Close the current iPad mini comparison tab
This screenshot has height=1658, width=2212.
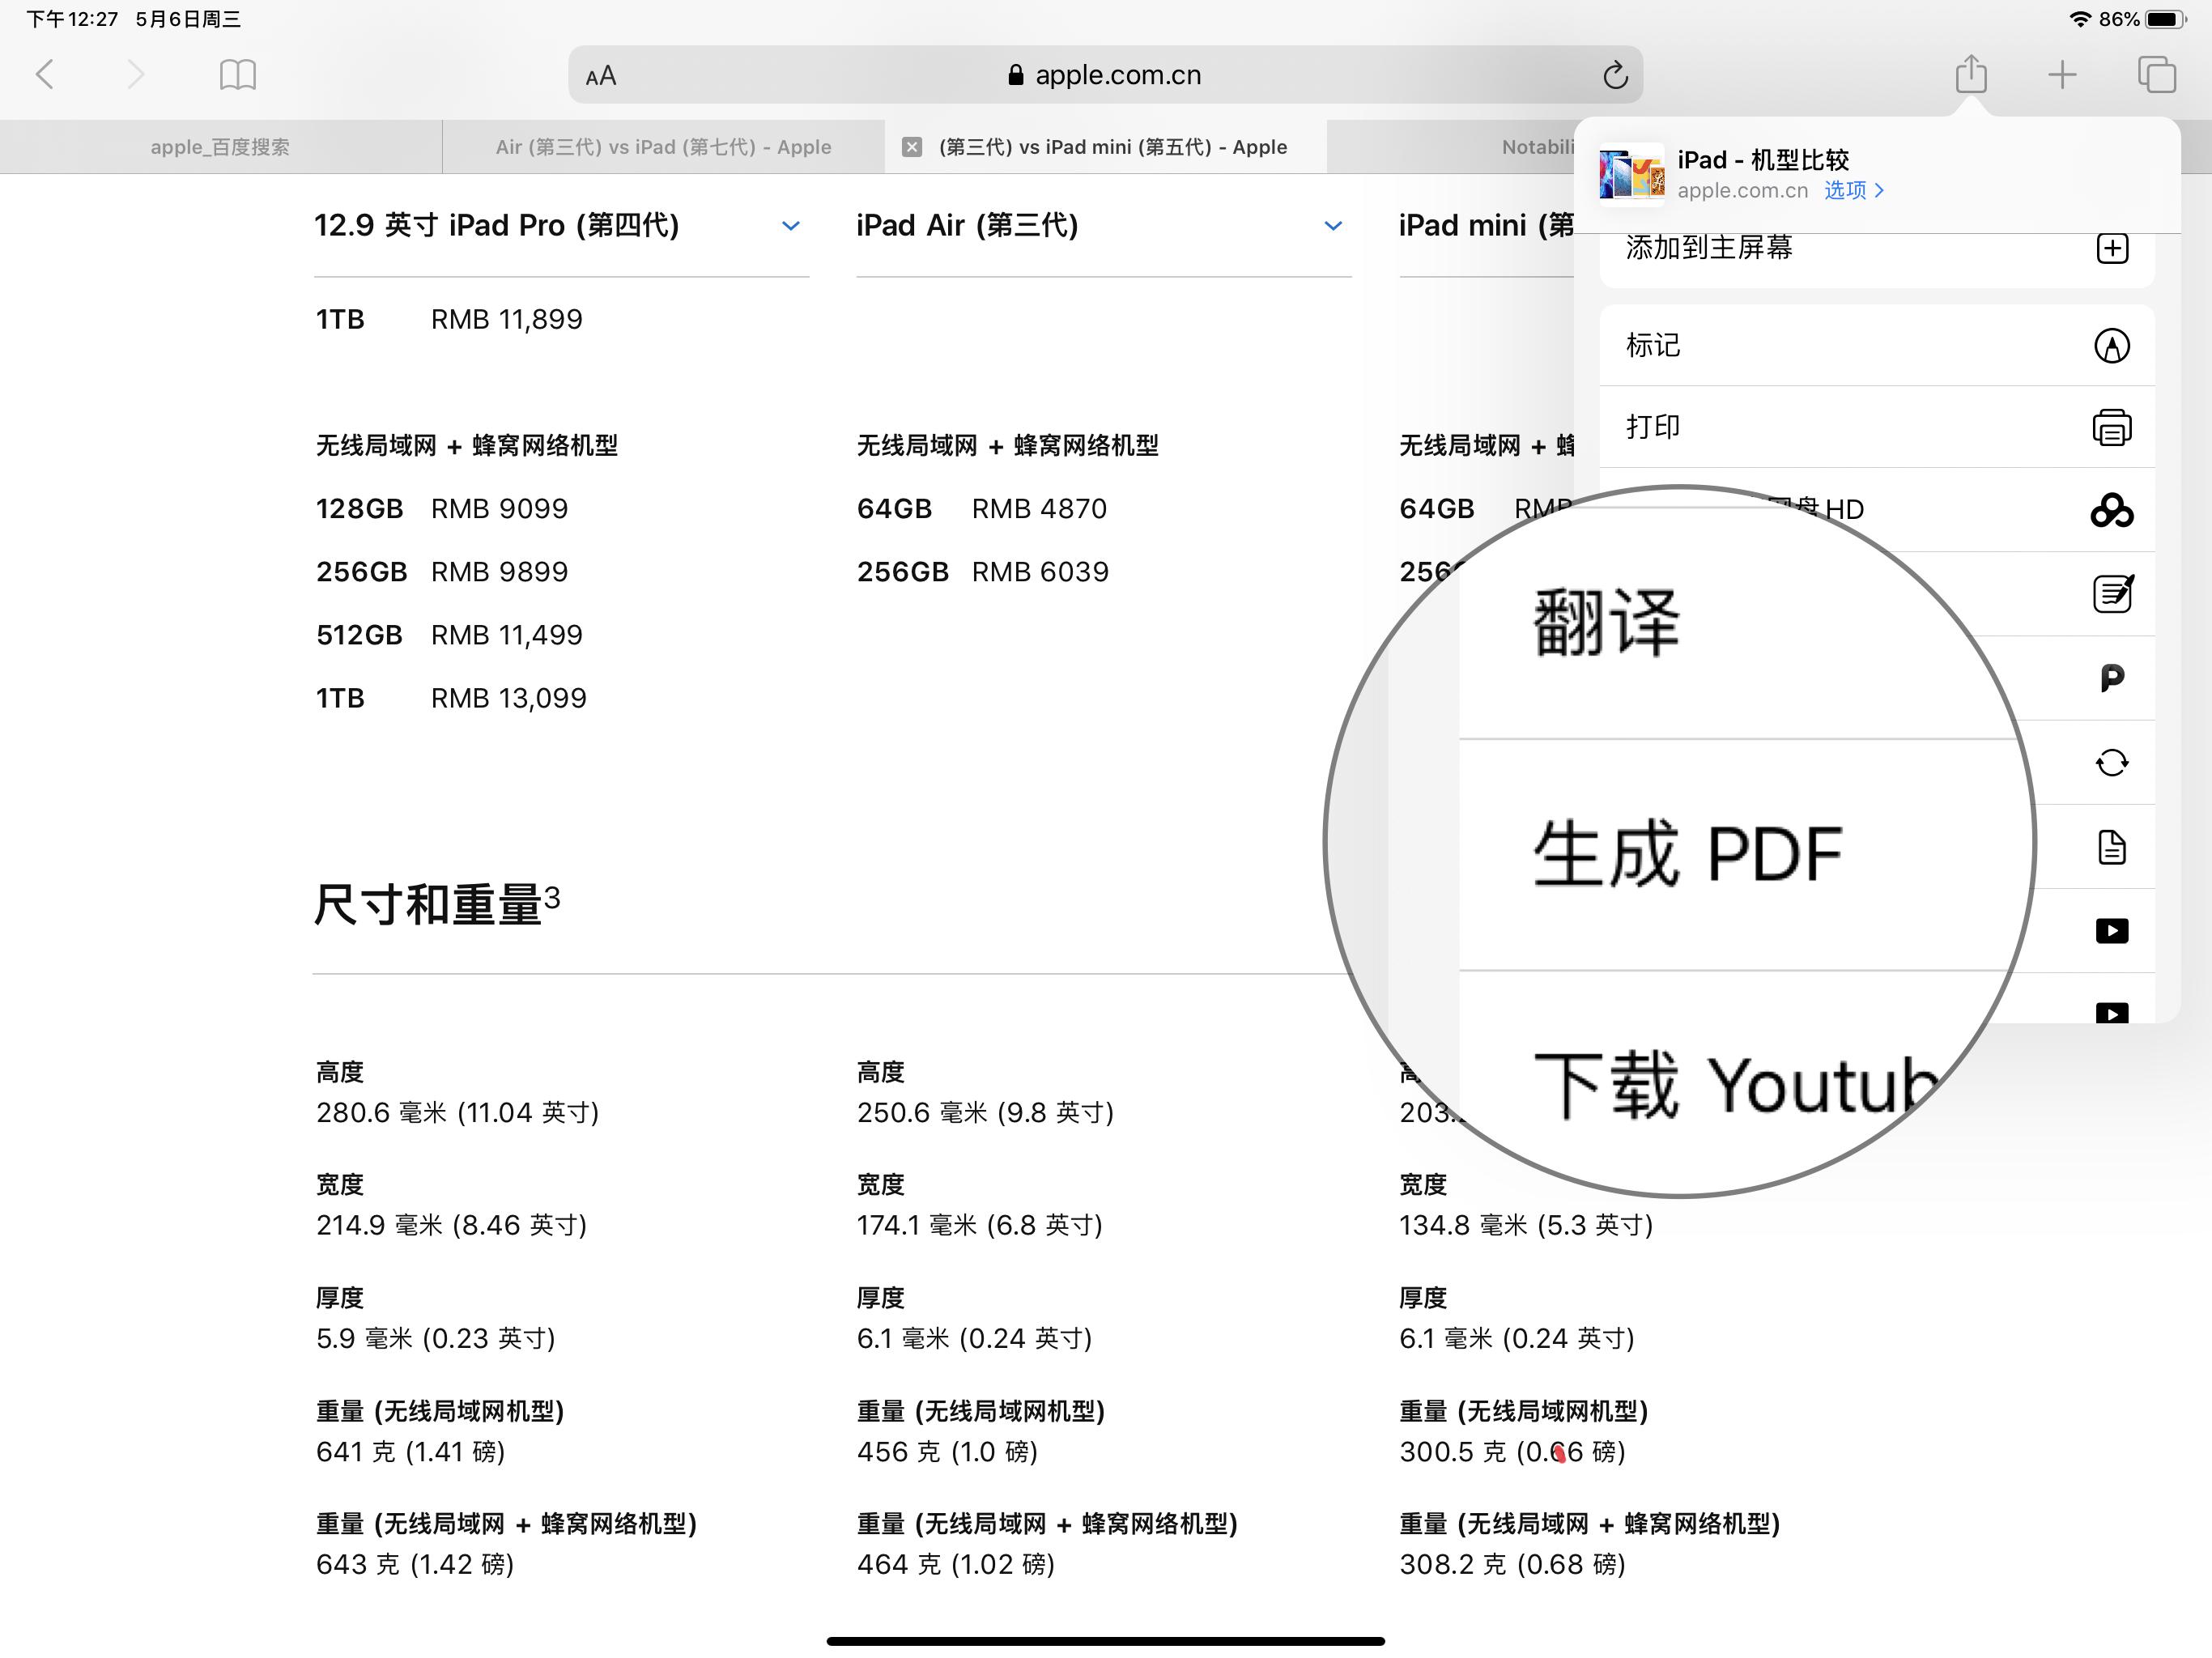(x=911, y=147)
